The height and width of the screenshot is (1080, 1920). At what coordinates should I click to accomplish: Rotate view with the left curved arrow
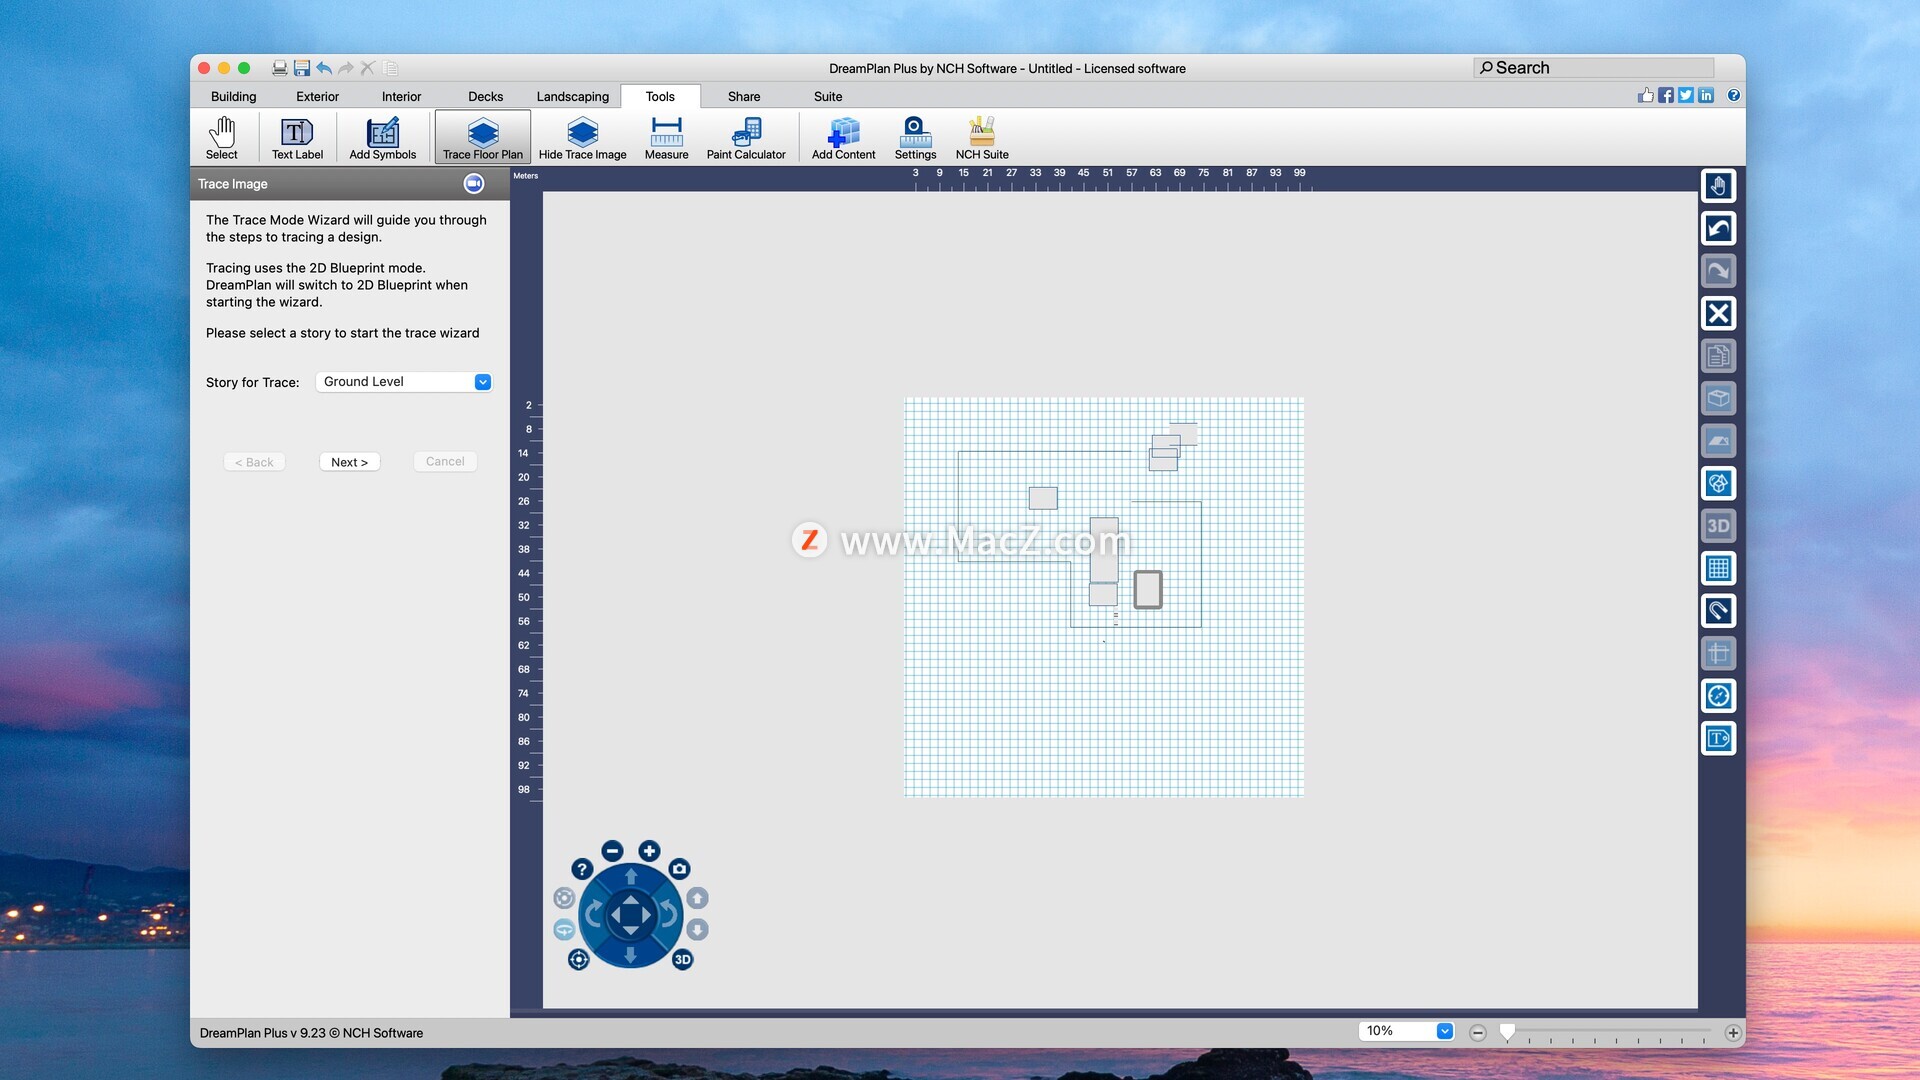coord(593,914)
